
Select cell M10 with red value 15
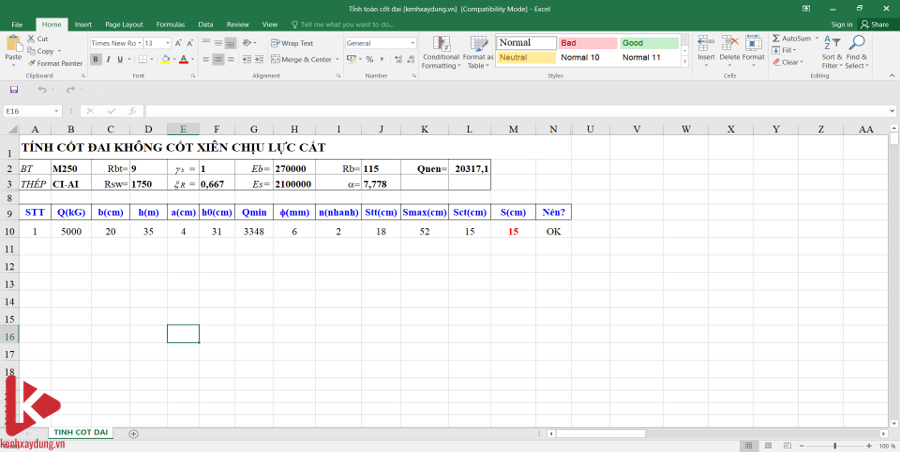click(x=513, y=231)
